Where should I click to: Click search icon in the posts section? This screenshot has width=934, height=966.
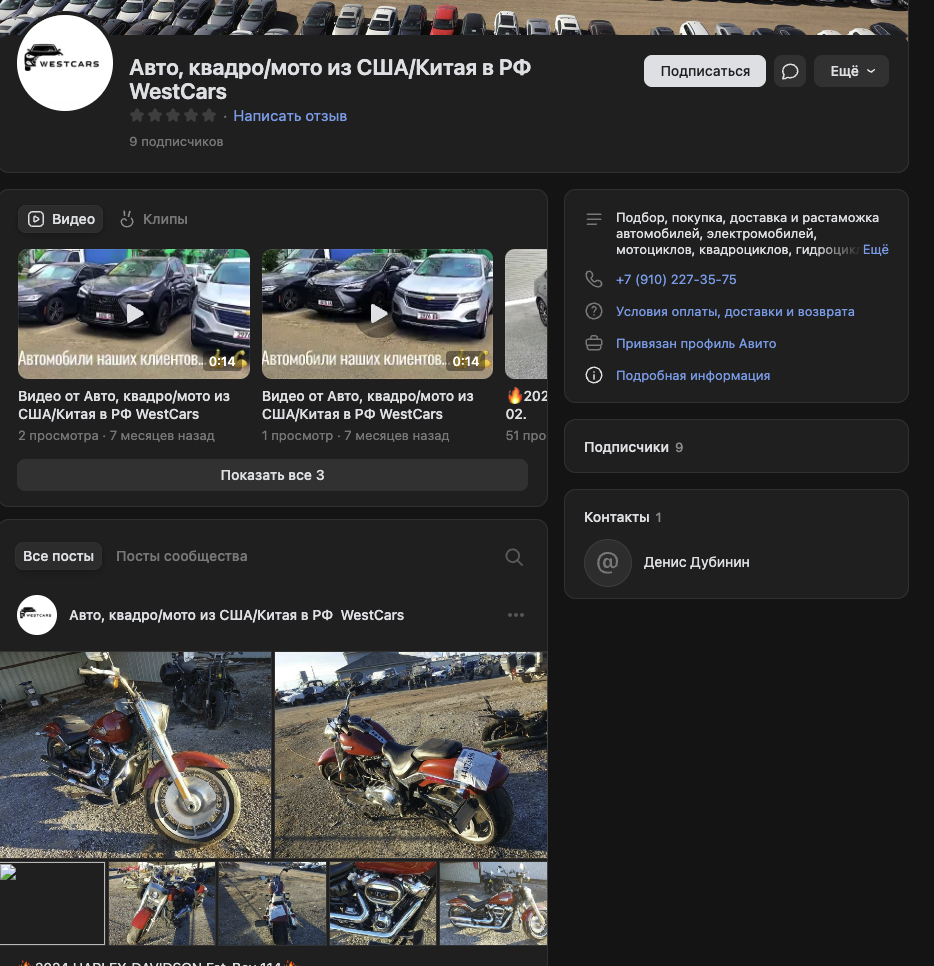tap(514, 557)
